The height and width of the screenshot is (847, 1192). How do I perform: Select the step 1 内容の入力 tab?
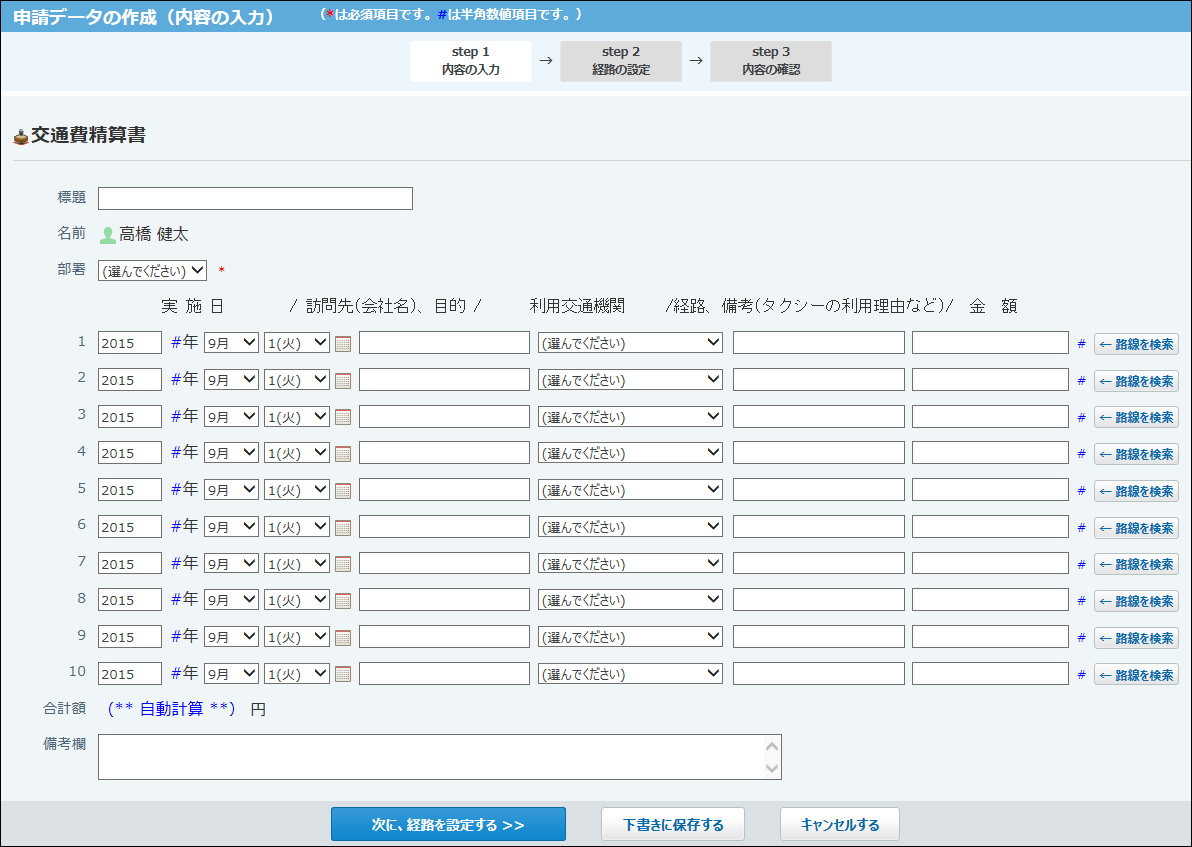click(x=471, y=61)
